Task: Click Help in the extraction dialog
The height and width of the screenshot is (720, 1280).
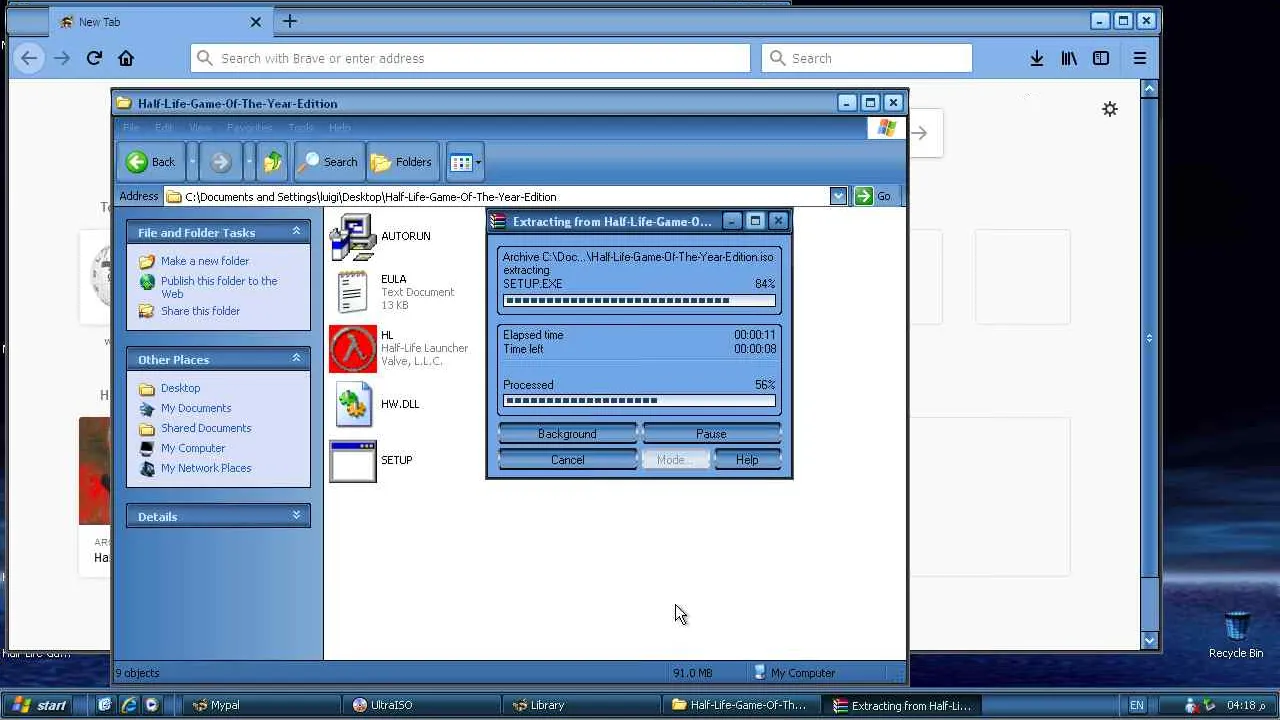Action: [x=747, y=460]
